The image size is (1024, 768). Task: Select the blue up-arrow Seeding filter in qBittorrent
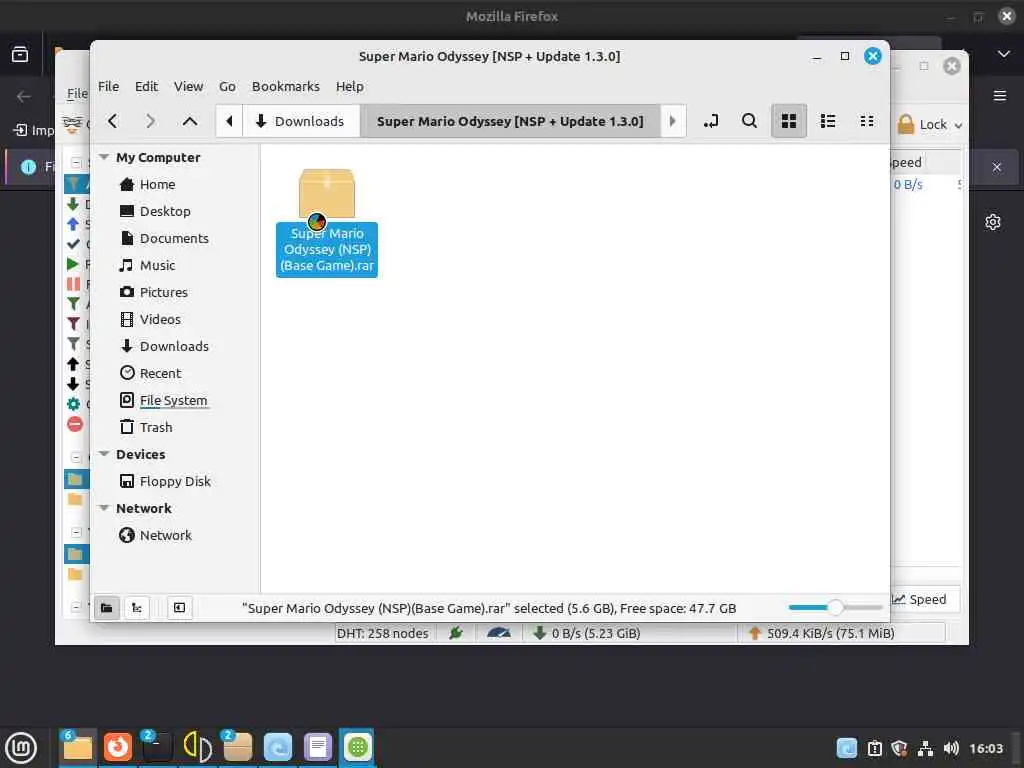pyautogui.click(x=73, y=224)
